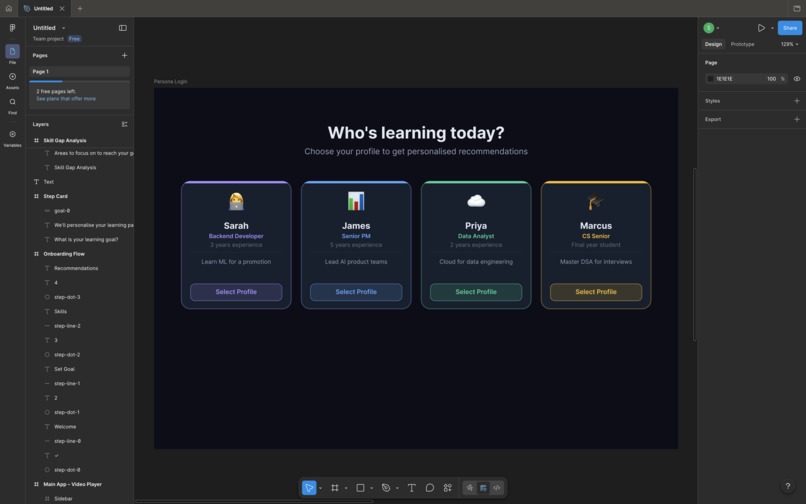Select the Move tool in bottom toolbar

pyautogui.click(x=309, y=488)
